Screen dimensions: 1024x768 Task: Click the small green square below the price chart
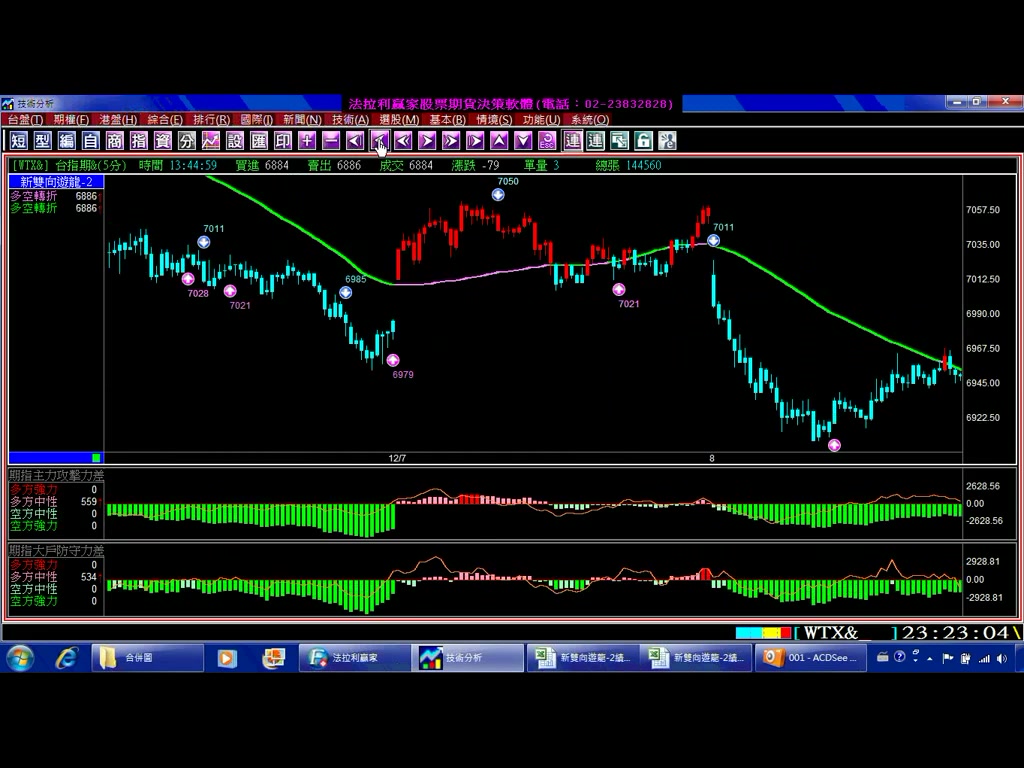point(96,458)
